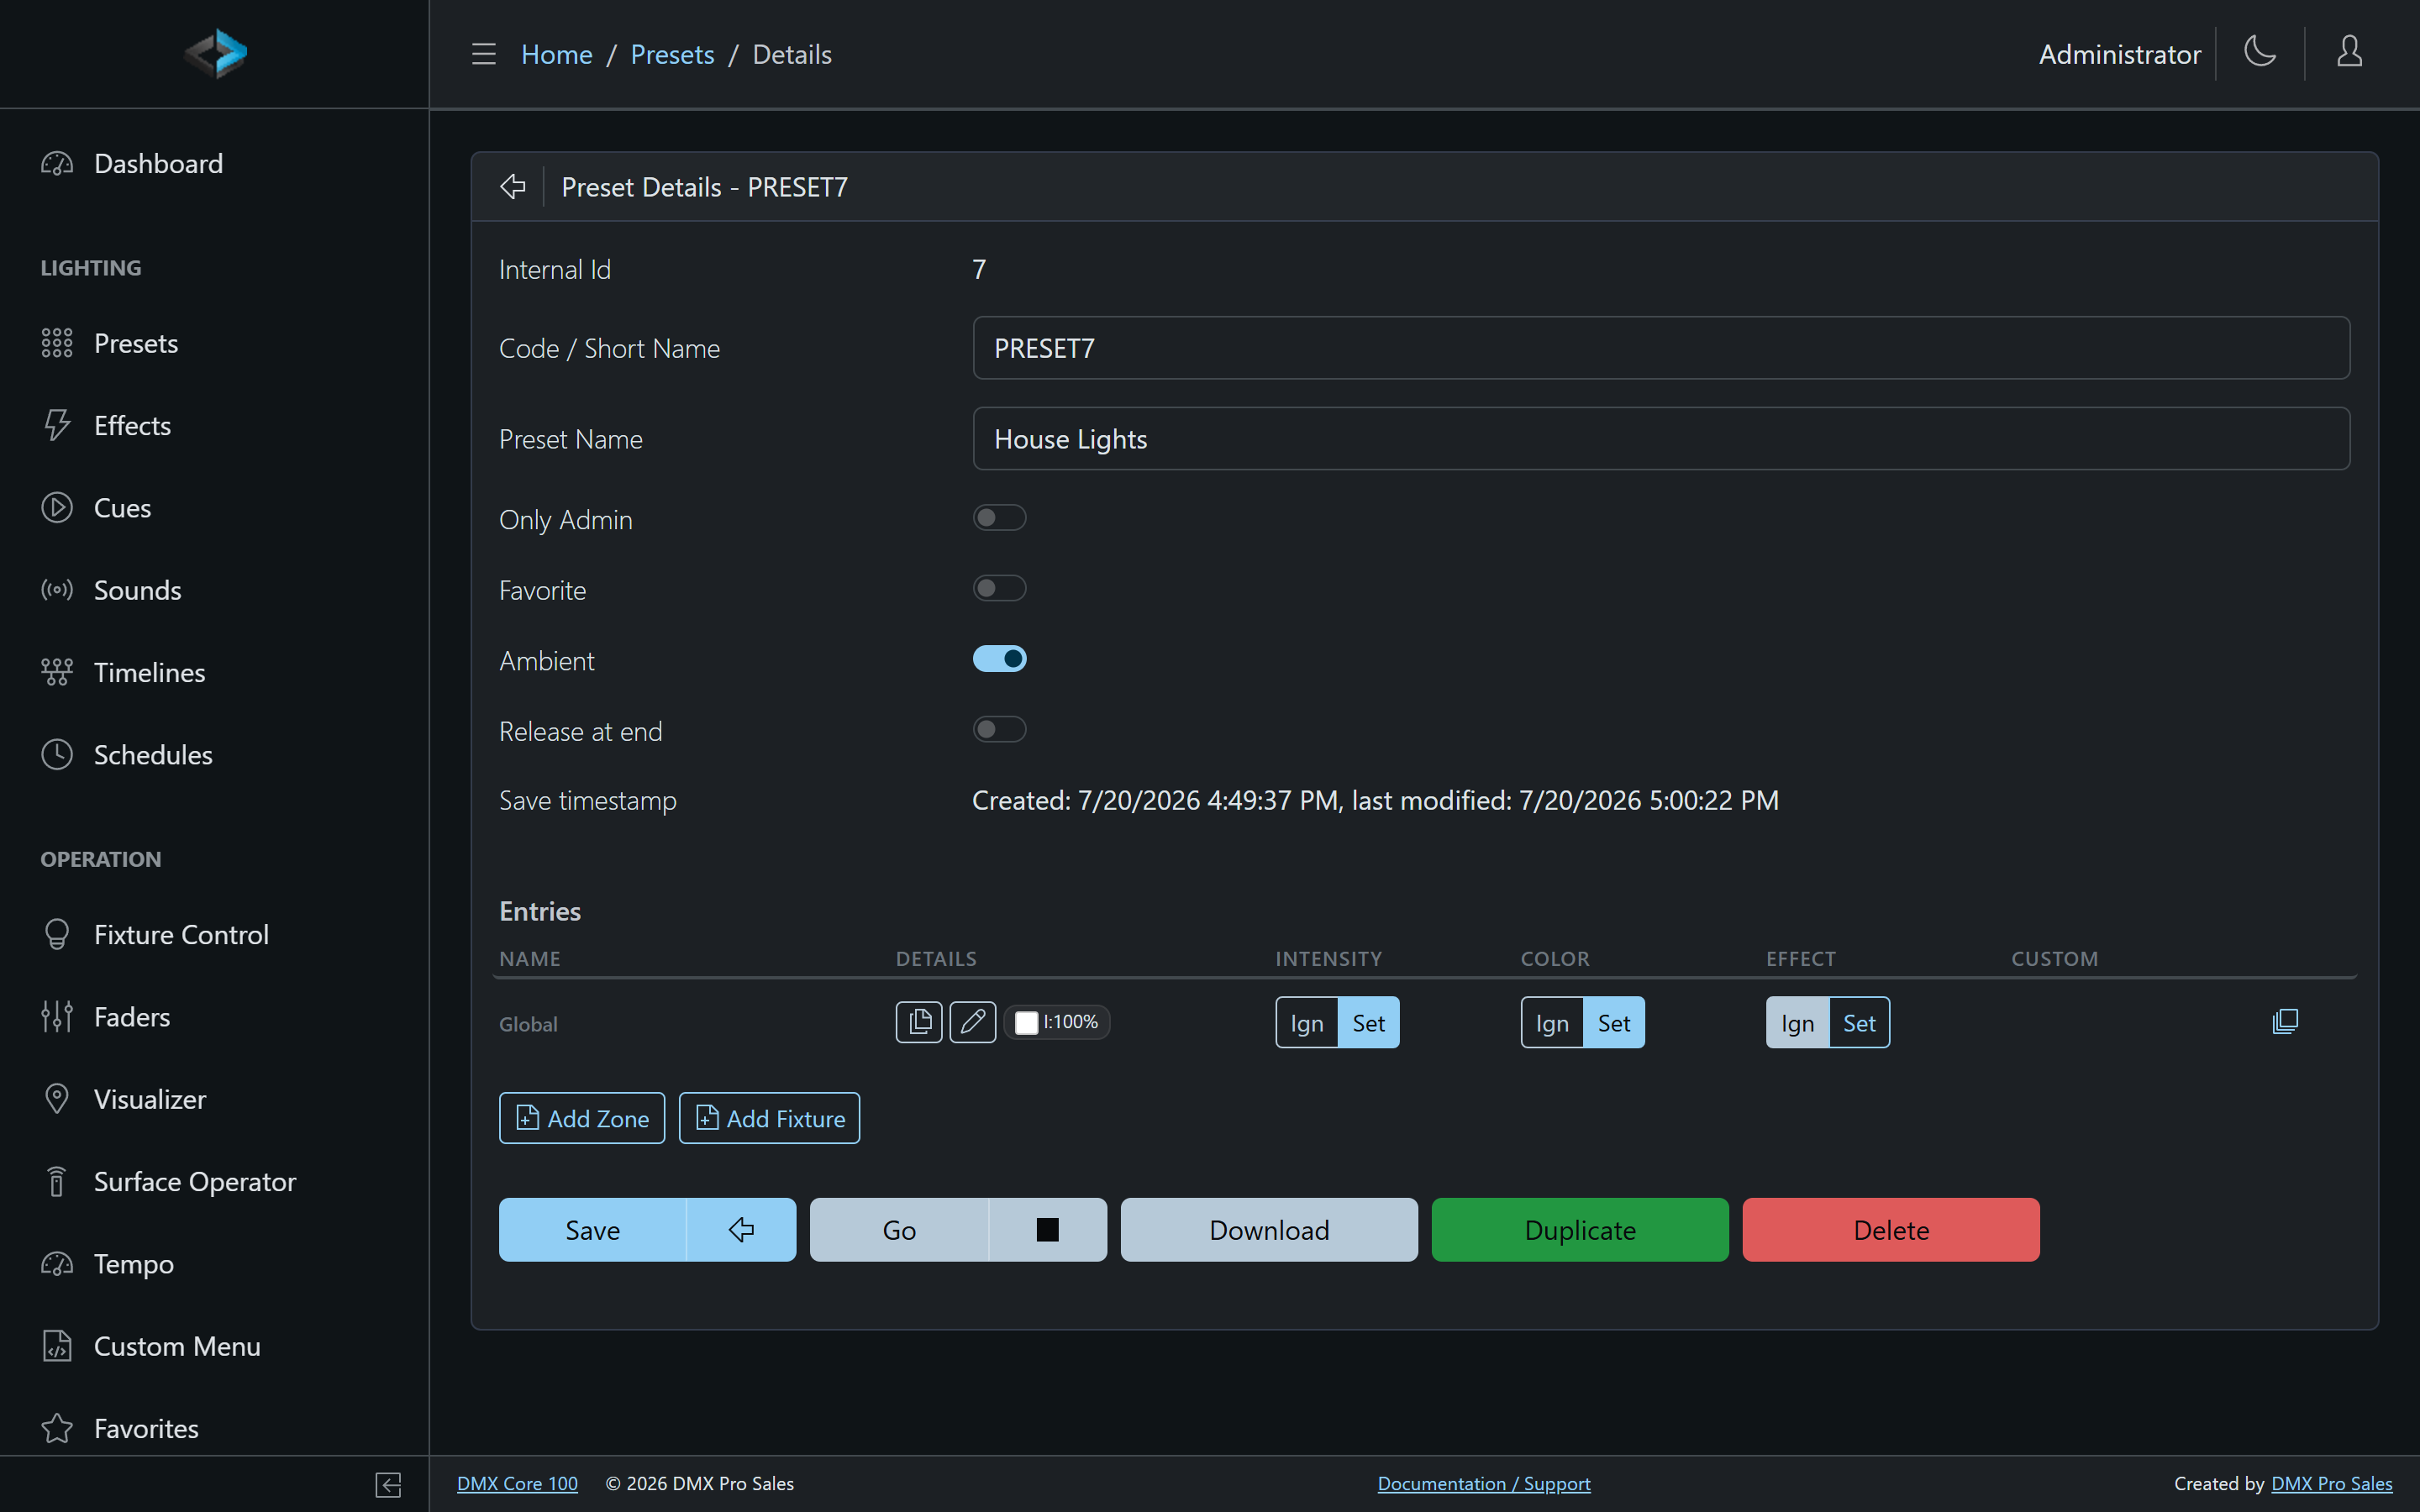Toggle the hamburger sidebar menu
This screenshot has height=1512, width=2420.
tap(484, 54)
